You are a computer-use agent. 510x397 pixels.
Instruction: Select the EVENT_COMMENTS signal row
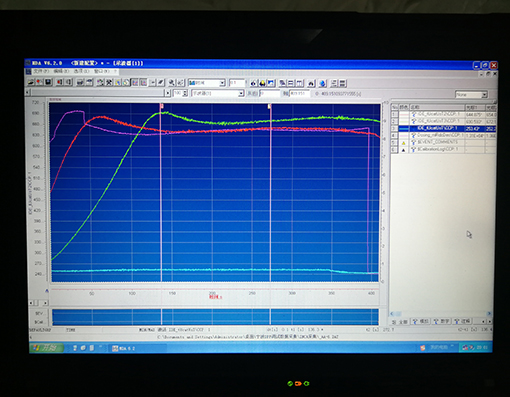443,142
